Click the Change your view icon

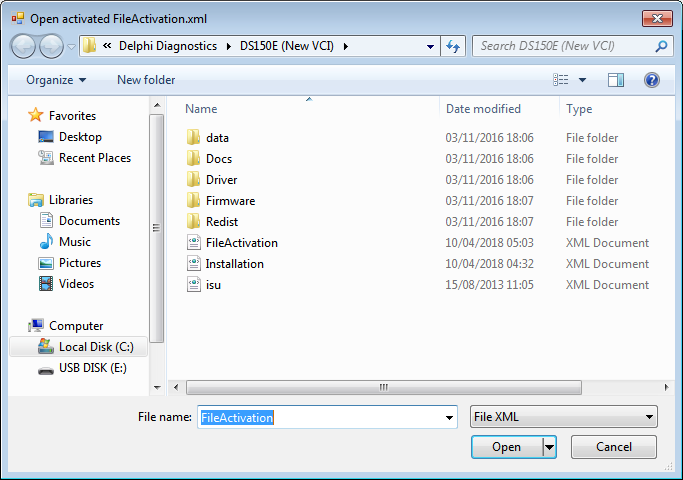pyautogui.click(x=561, y=80)
